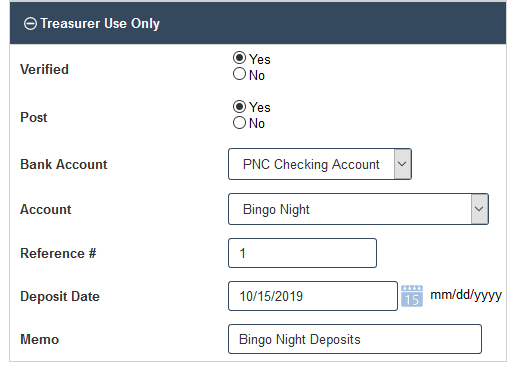Click the Account dropdown arrow button
The width and height of the screenshot is (514, 374).
pos(479,209)
